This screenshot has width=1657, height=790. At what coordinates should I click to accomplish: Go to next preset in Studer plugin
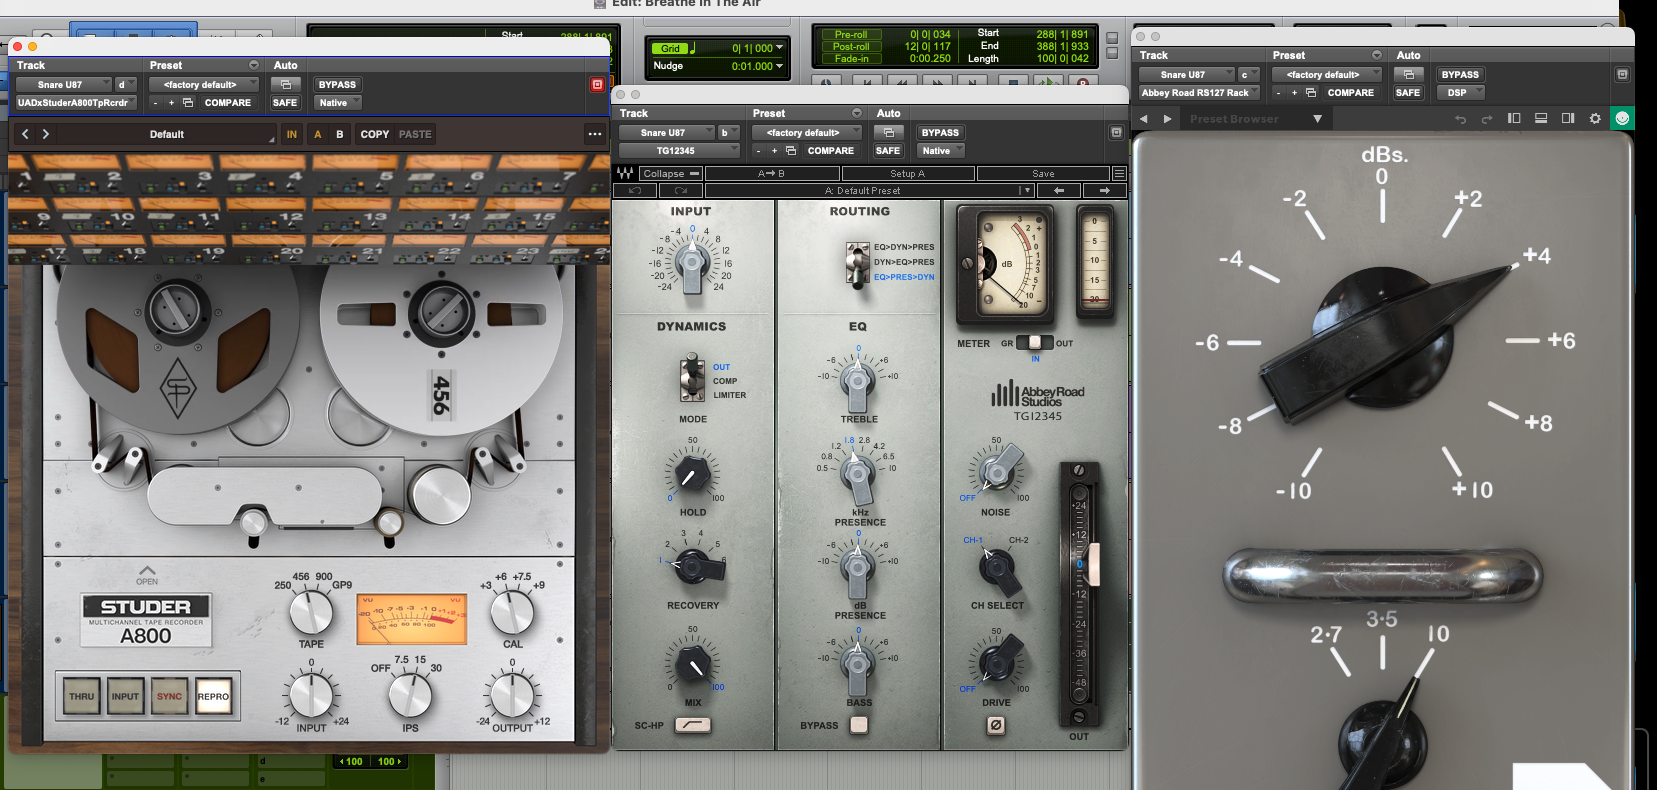[x=46, y=134]
